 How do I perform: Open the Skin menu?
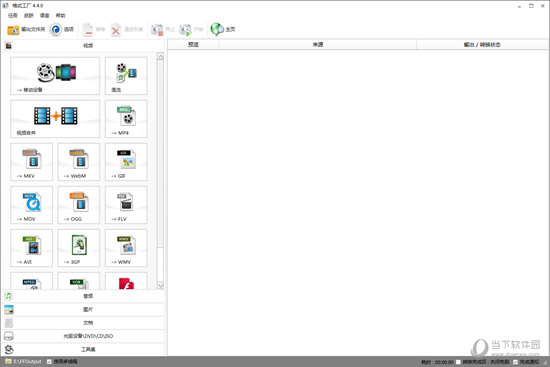pos(28,15)
